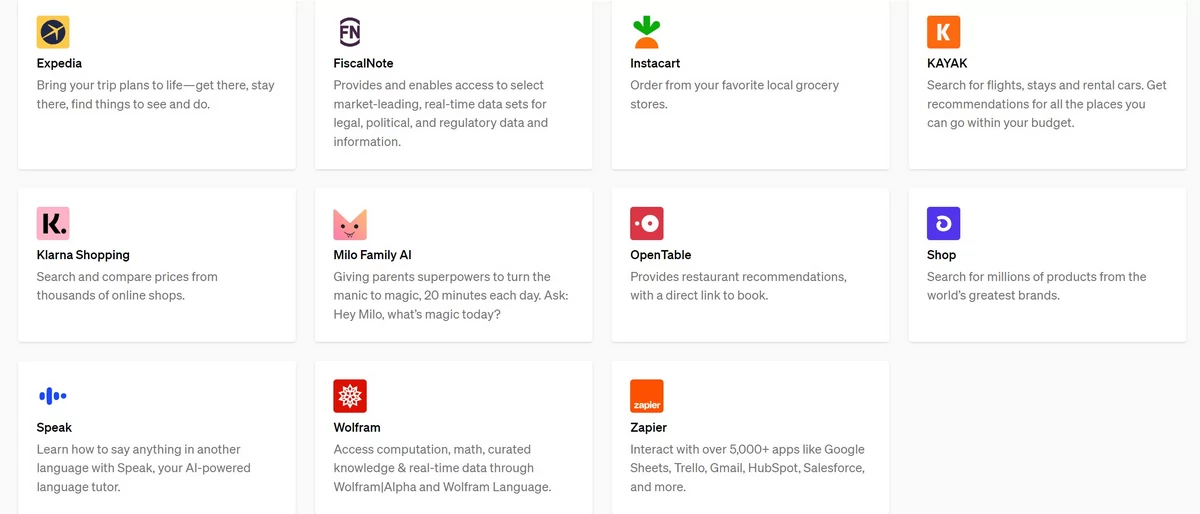1200x514 pixels.
Task: Open the Zapier card description text
Action: coord(748,468)
